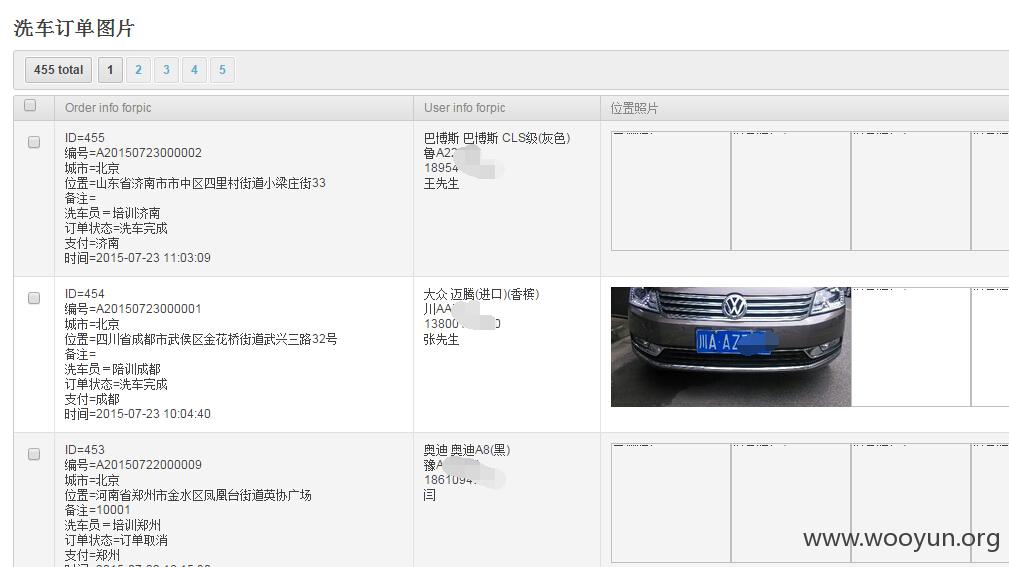Click the text 支付=郑州

tap(91, 555)
